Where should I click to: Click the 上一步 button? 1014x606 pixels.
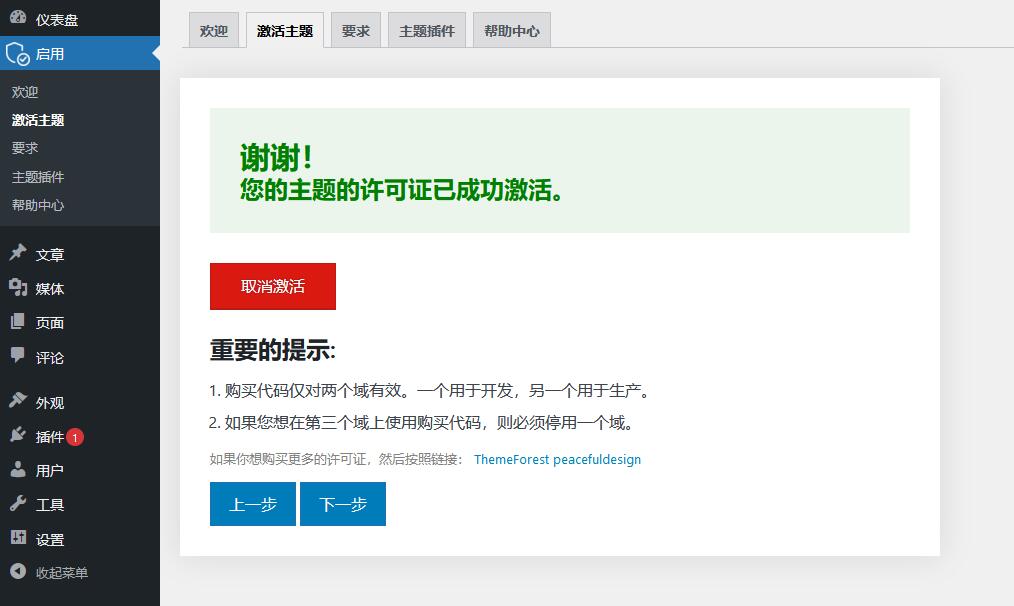pos(252,504)
